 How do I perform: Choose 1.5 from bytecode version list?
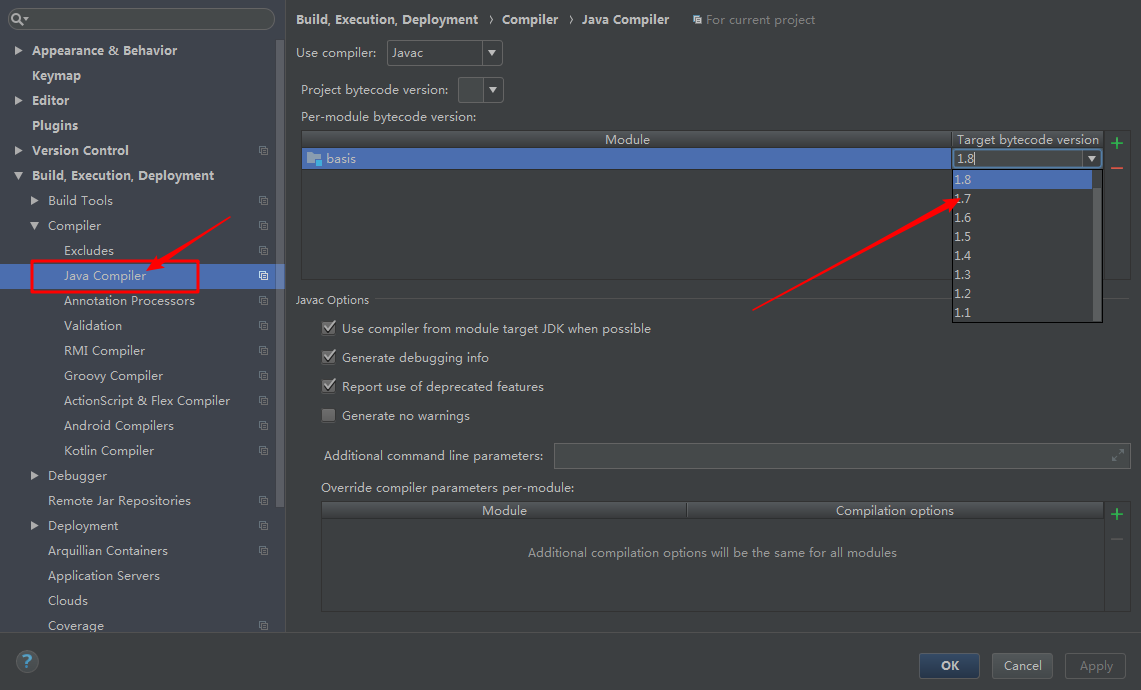coord(1022,237)
